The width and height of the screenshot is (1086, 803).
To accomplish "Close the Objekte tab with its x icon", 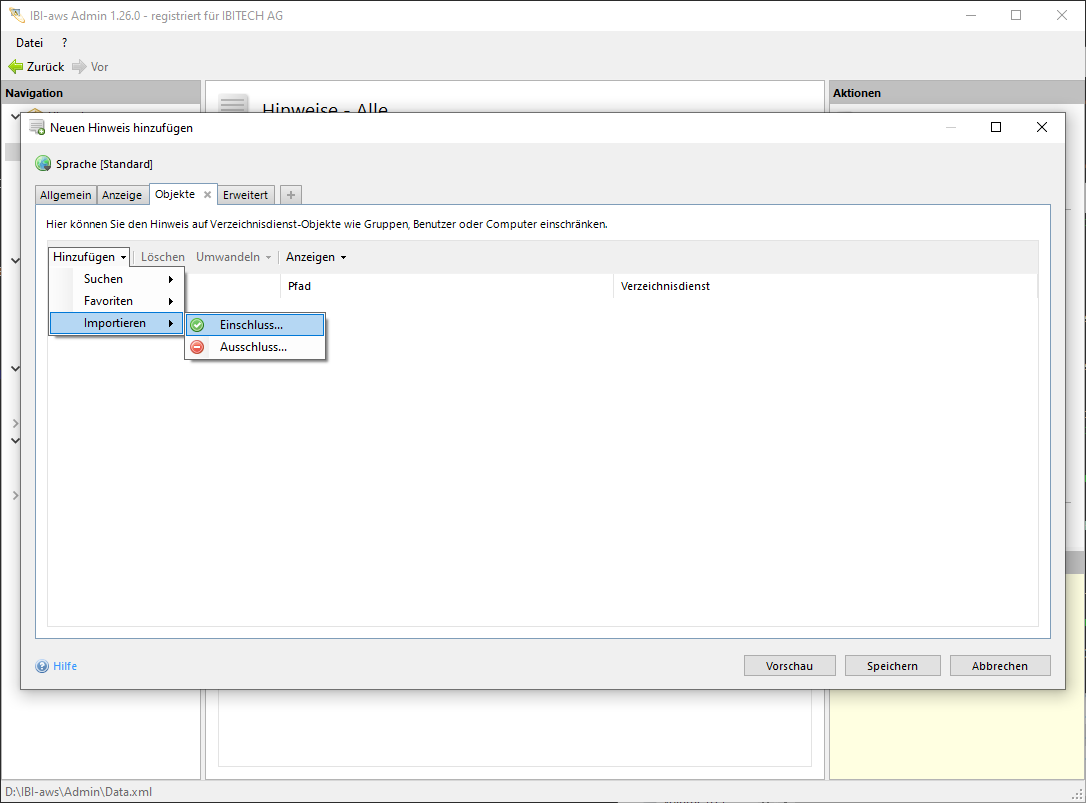I will [207, 195].
